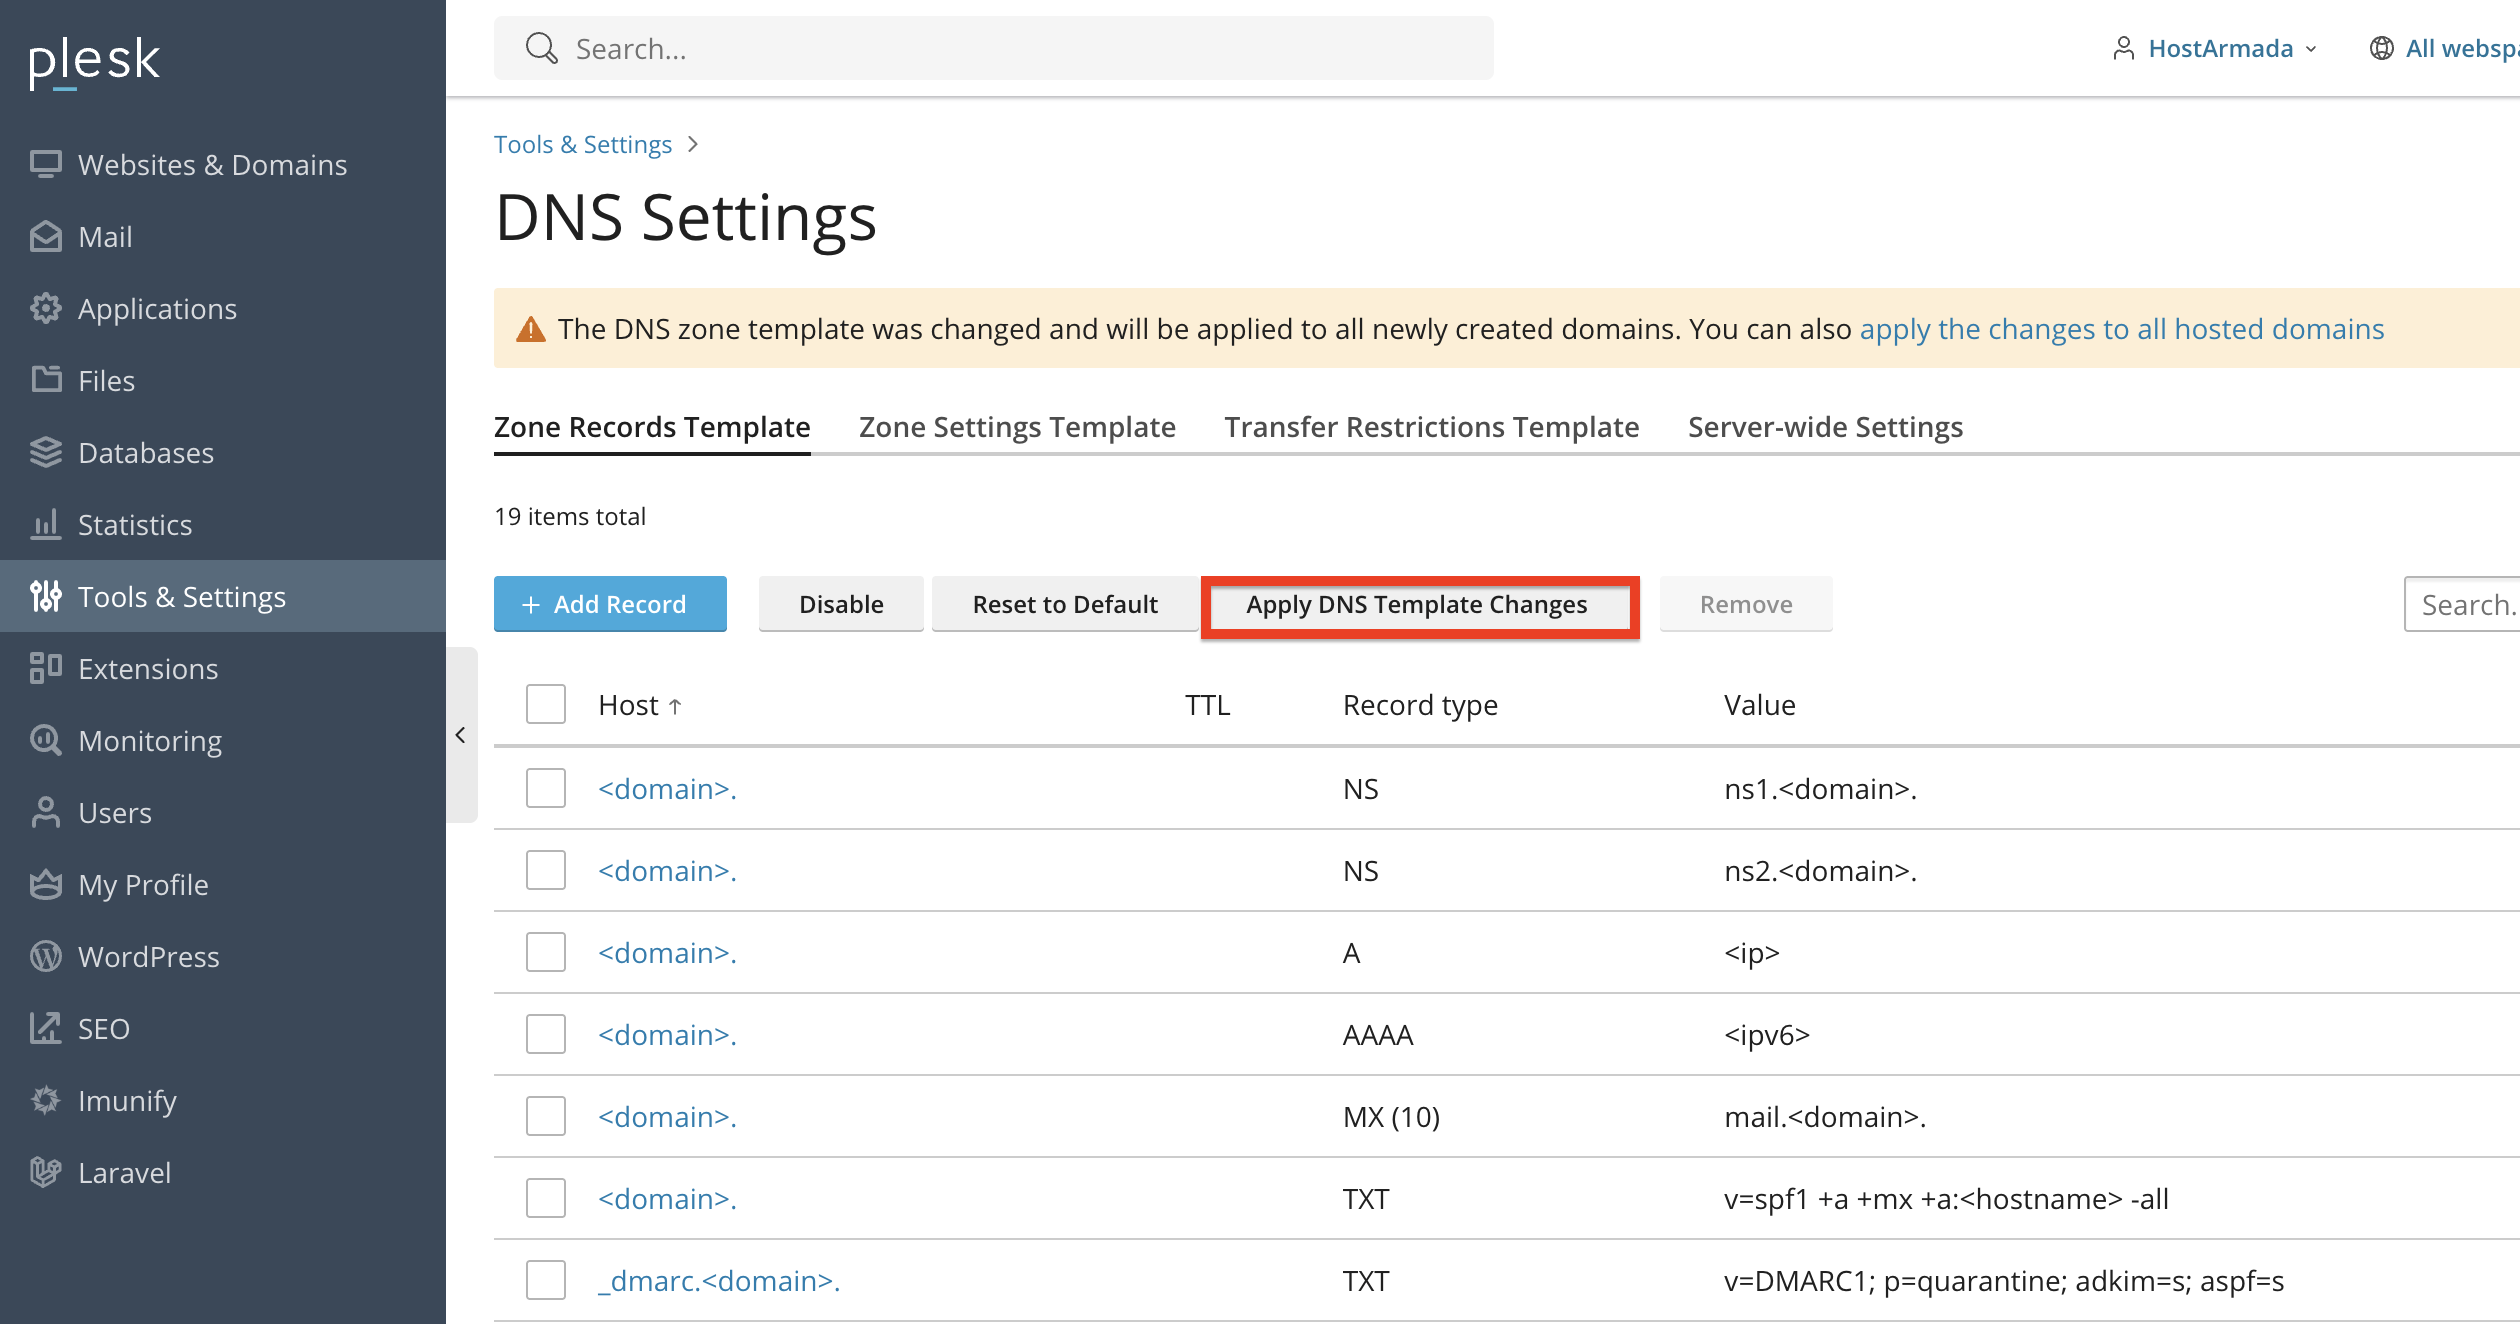The width and height of the screenshot is (2520, 1324).
Task: Follow apply the changes to all hosted domains link
Action: point(2122,330)
